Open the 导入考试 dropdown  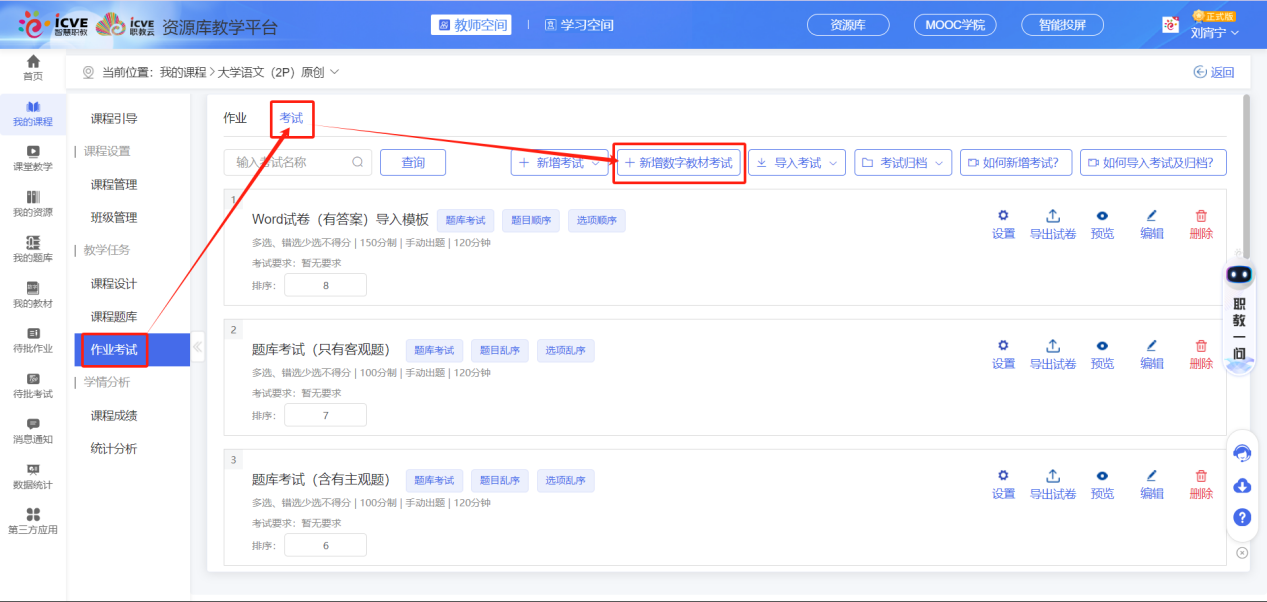tap(798, 163)
